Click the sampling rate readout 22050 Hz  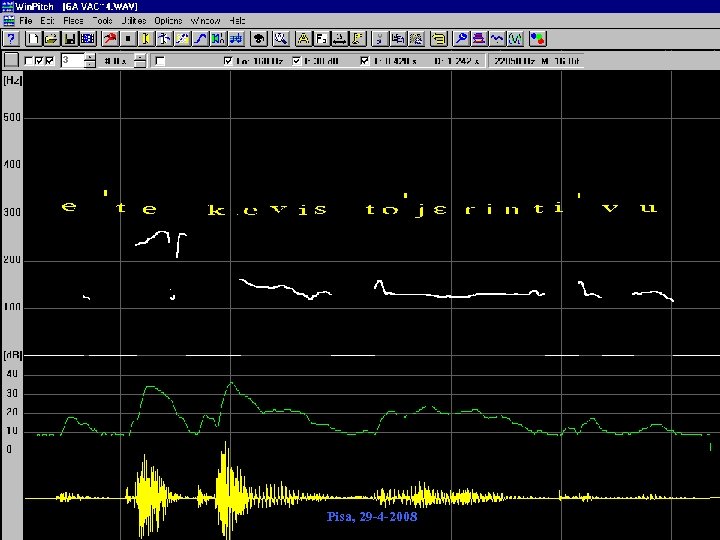click(x=514, y=61)
